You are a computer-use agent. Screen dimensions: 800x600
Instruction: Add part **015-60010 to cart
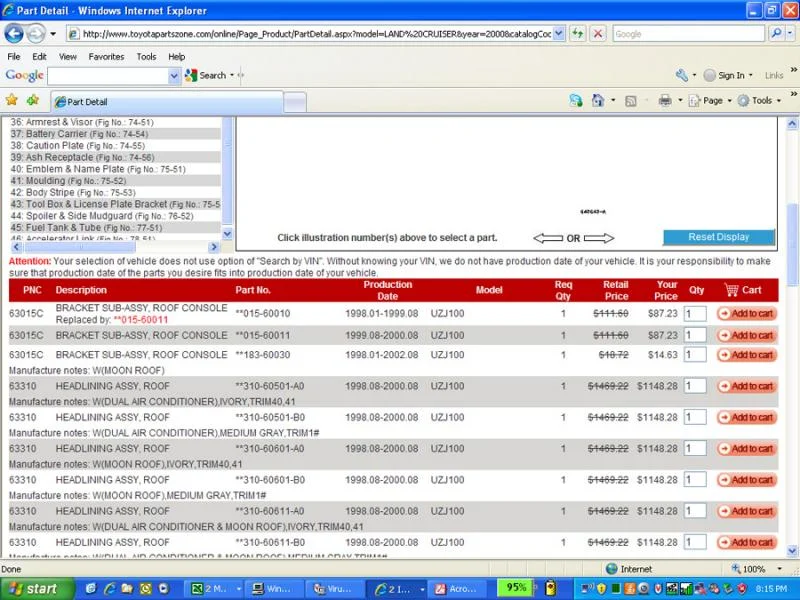[746, 313]
